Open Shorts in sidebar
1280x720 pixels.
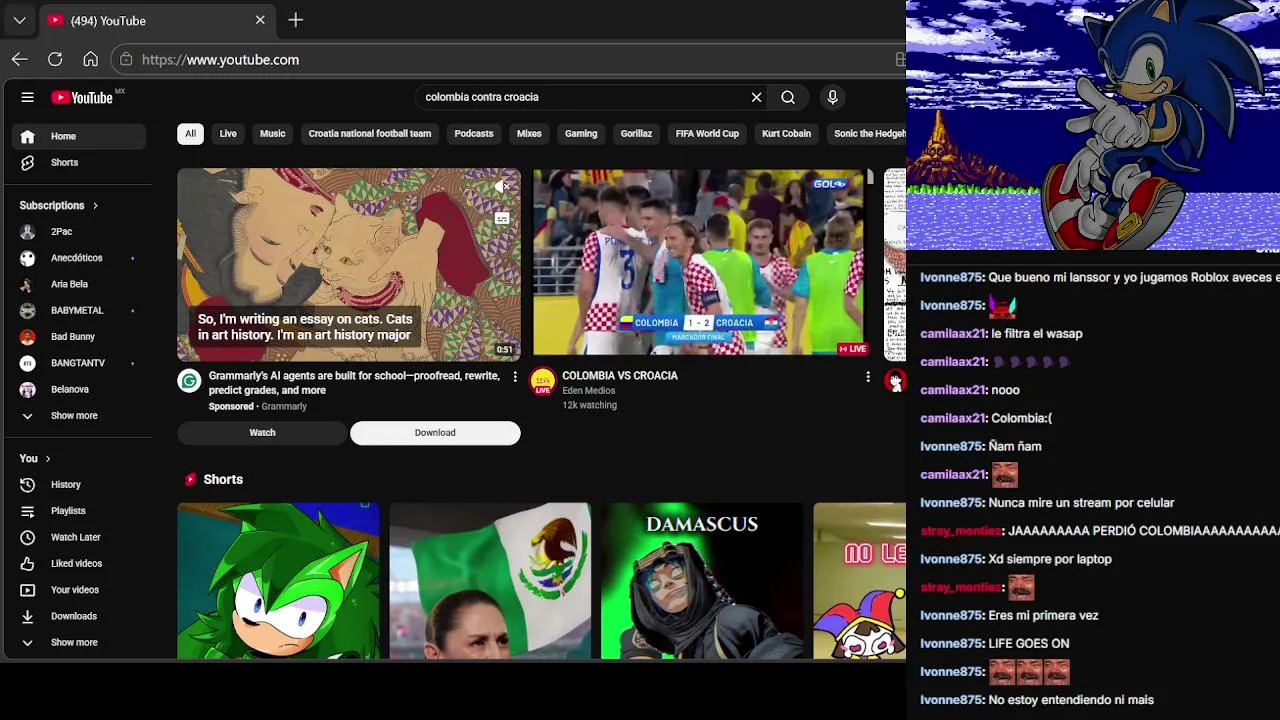coord(78,162)
